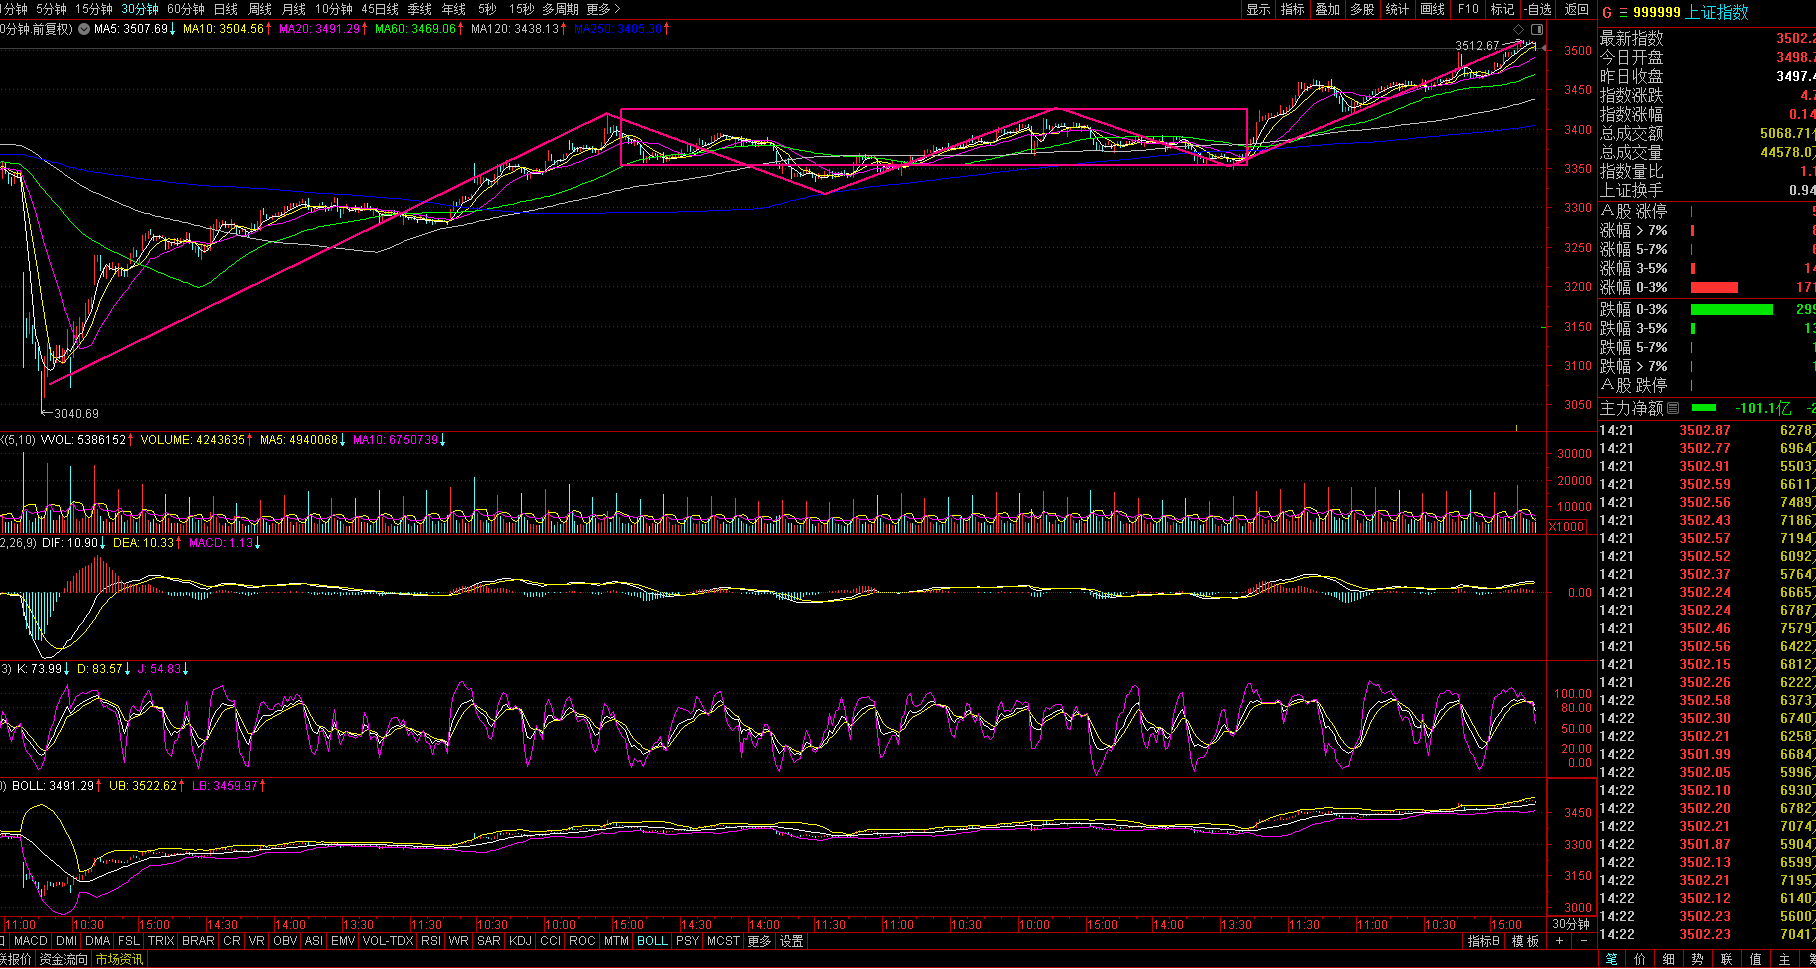The image size is (1816, 969).
Task: Open the 30分钟 period selector at bottom right
Action: pos(1571,924)
